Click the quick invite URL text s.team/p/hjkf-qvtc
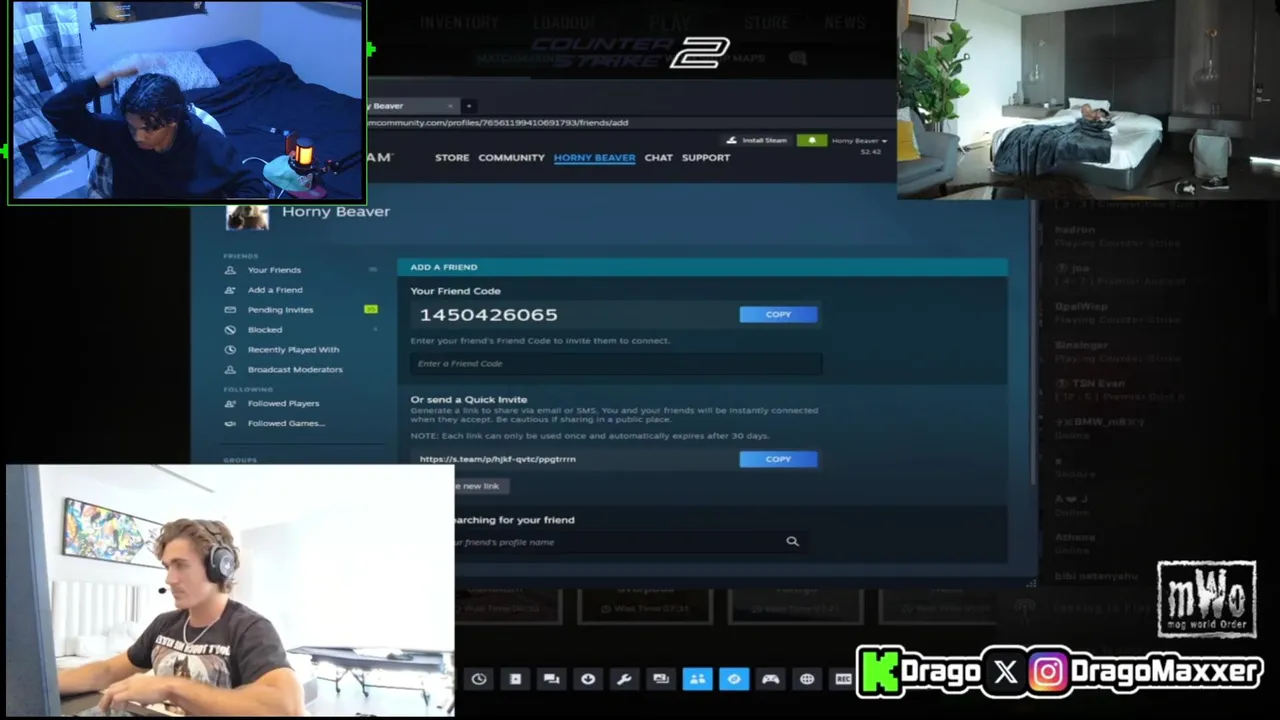1280x720 pixels. coord(497,459)
